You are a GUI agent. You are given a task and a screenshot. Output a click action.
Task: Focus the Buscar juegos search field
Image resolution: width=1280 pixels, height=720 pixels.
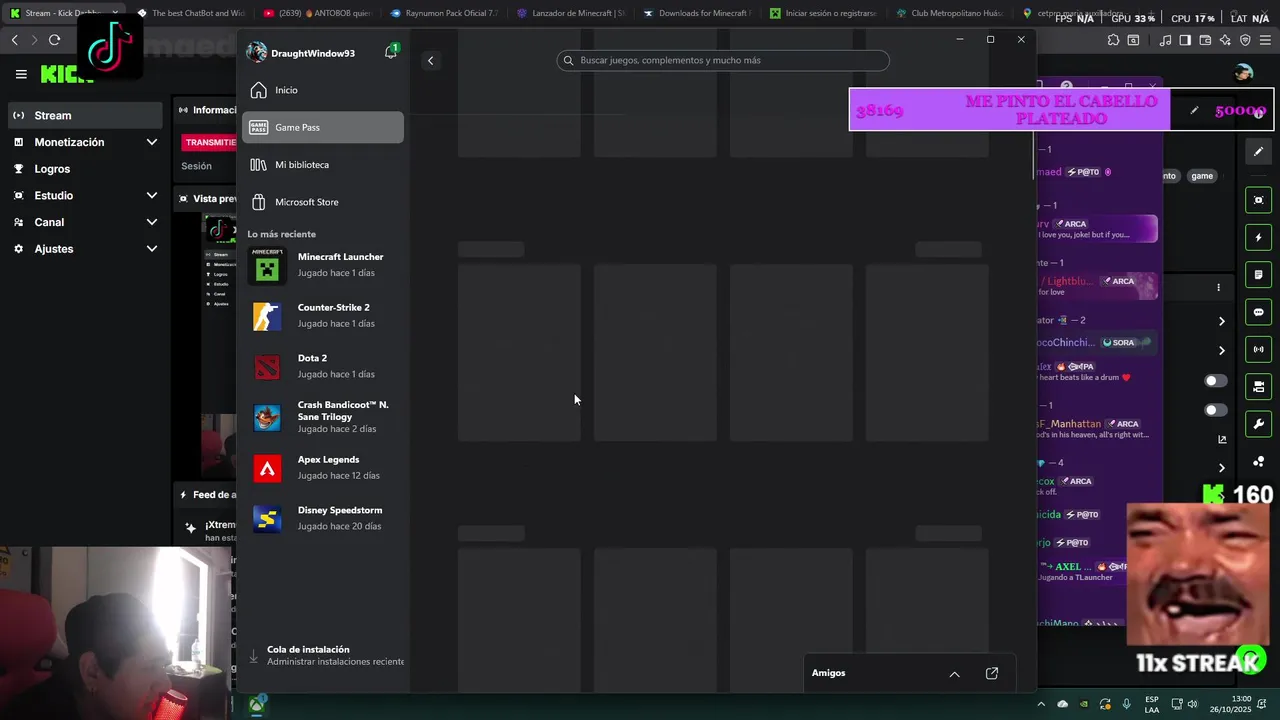(723, 60)
